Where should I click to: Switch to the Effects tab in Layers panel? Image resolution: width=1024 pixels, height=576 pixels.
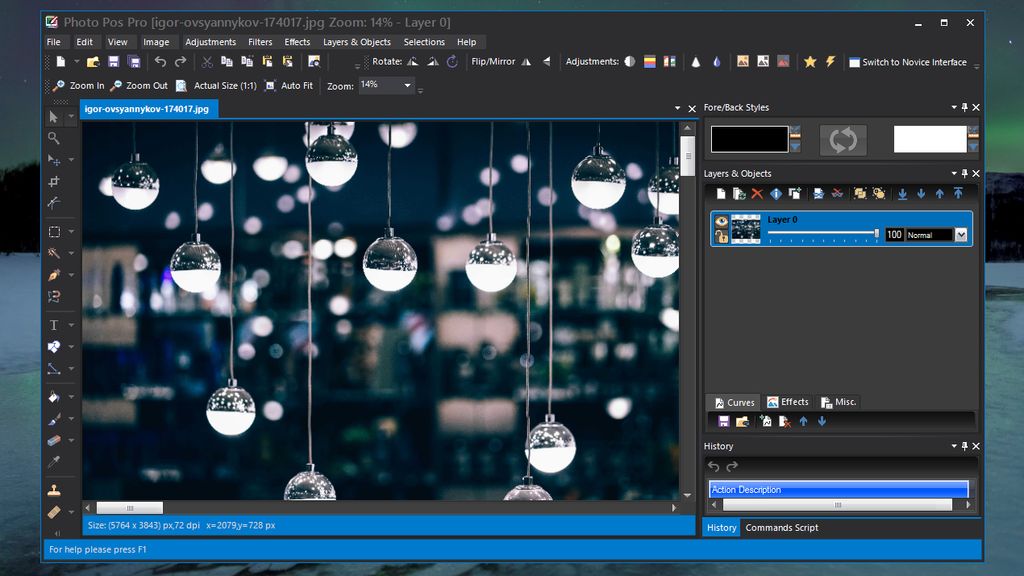[788, 401]
